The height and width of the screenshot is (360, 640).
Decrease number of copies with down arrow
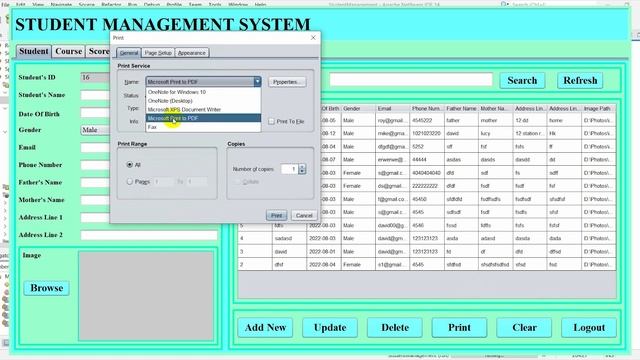[302, 172]
